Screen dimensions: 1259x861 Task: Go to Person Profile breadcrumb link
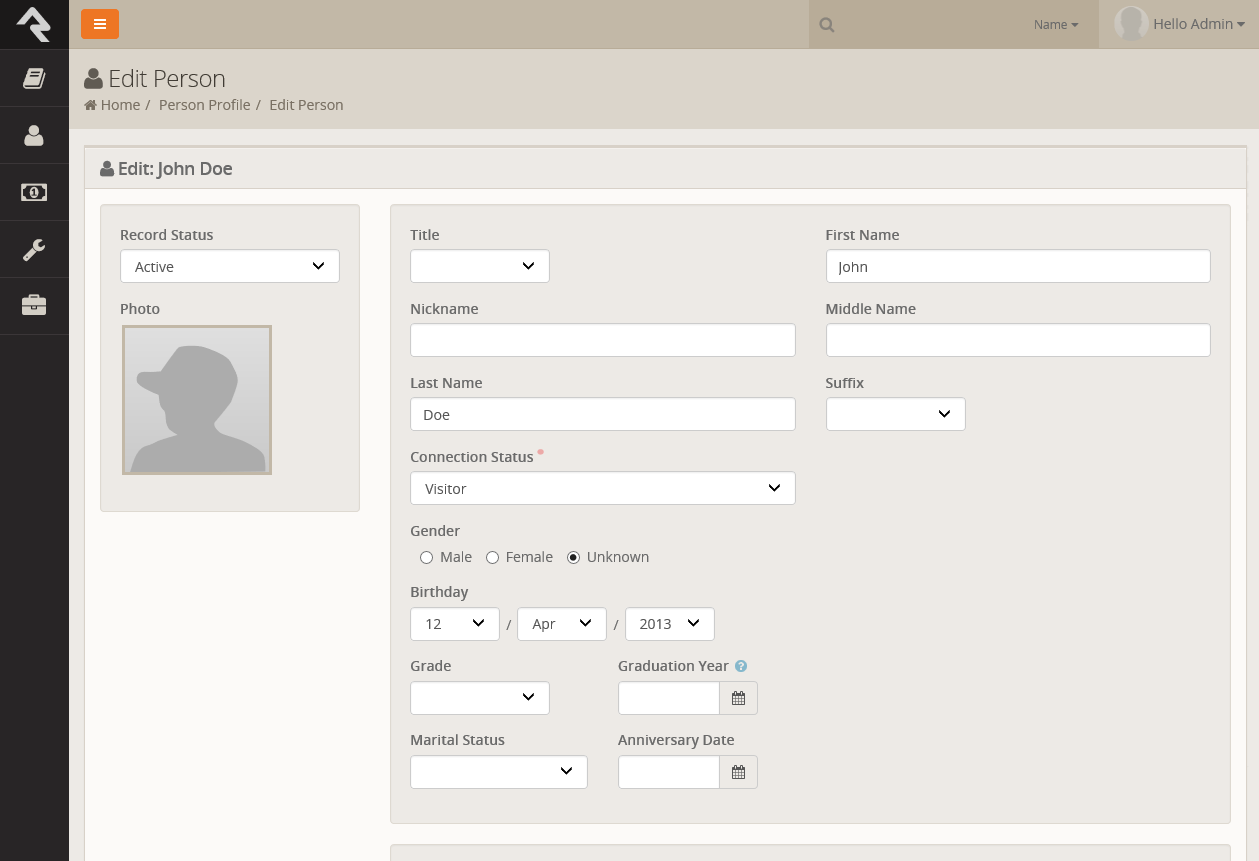204,105
